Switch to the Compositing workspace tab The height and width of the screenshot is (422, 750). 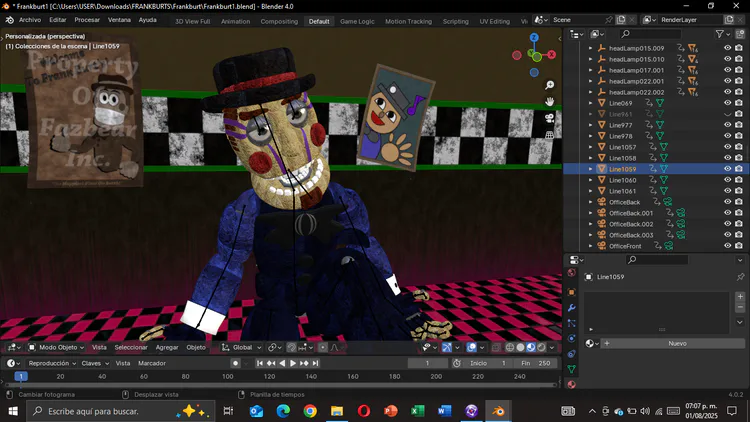279,22
